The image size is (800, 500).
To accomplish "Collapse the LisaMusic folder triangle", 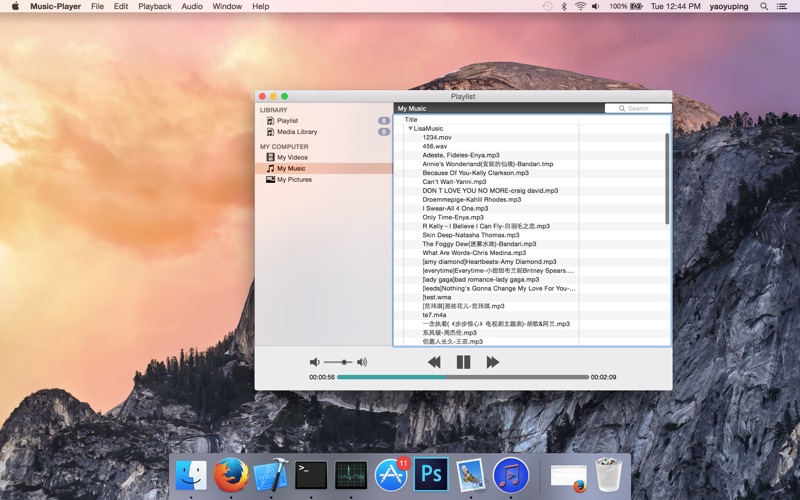I will click(410, 129).
